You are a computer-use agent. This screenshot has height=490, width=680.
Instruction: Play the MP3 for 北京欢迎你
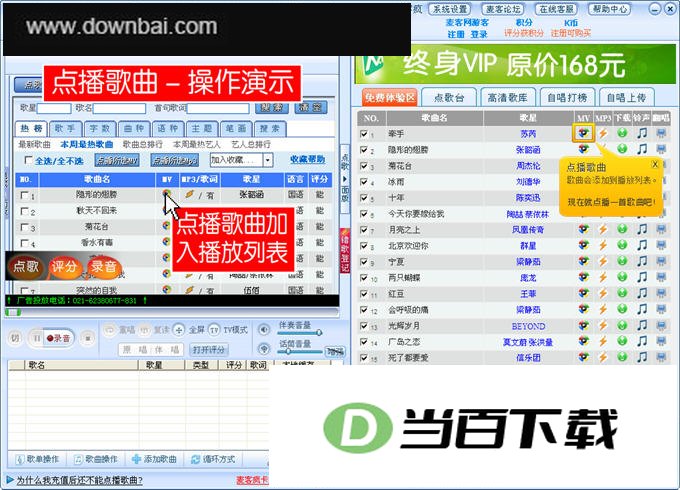(603, 245)
